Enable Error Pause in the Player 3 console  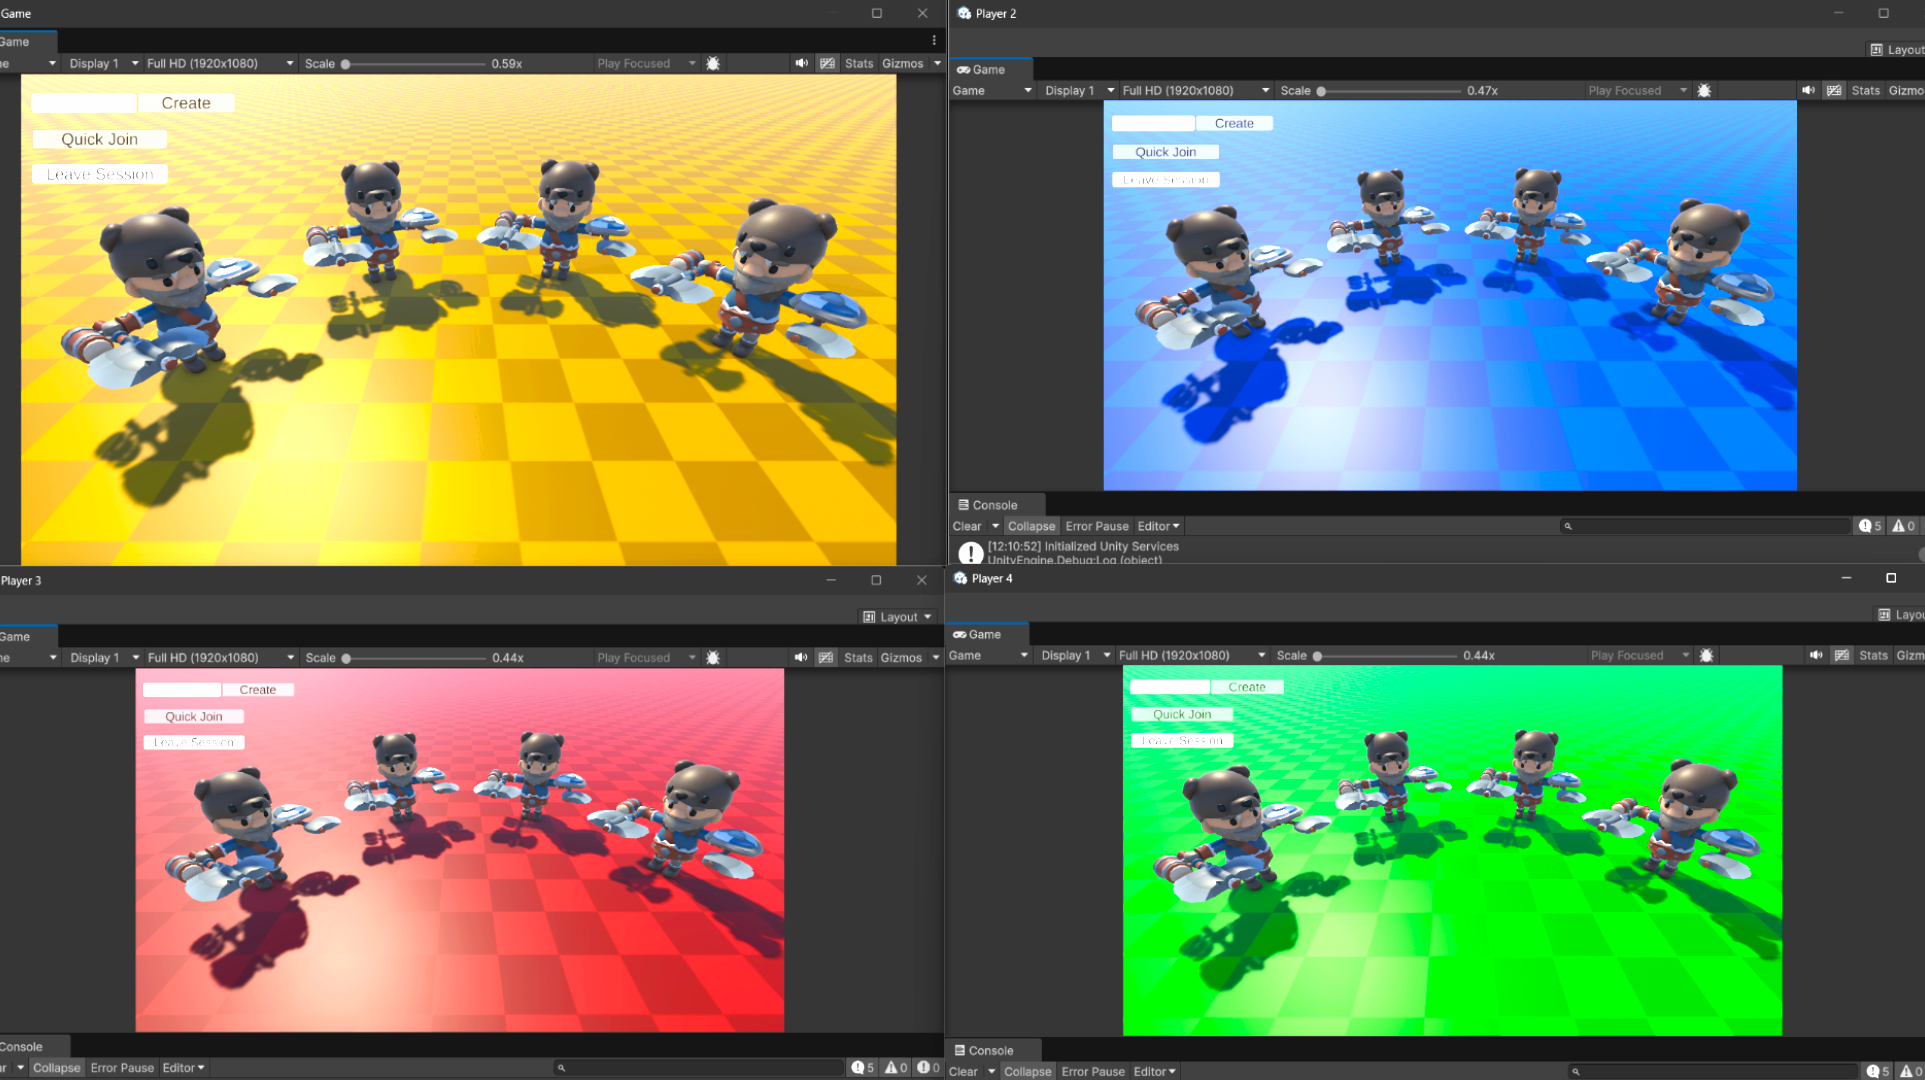(122, 1067)
